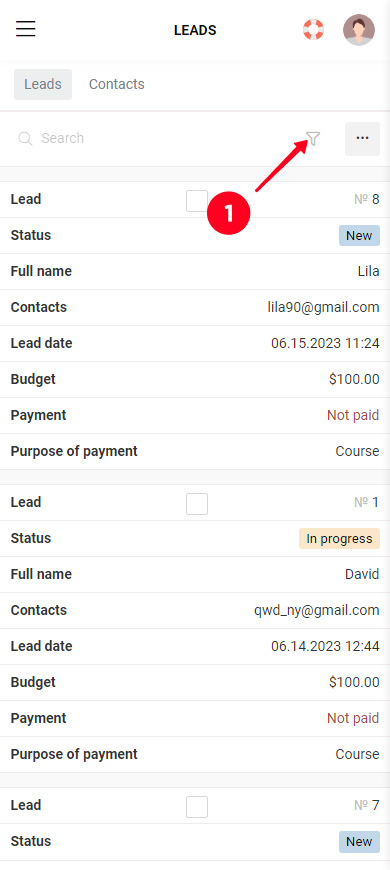This screenshot has height=870, width=390.
Task: Open lead number № 8
Action: (x=367, y=199)
